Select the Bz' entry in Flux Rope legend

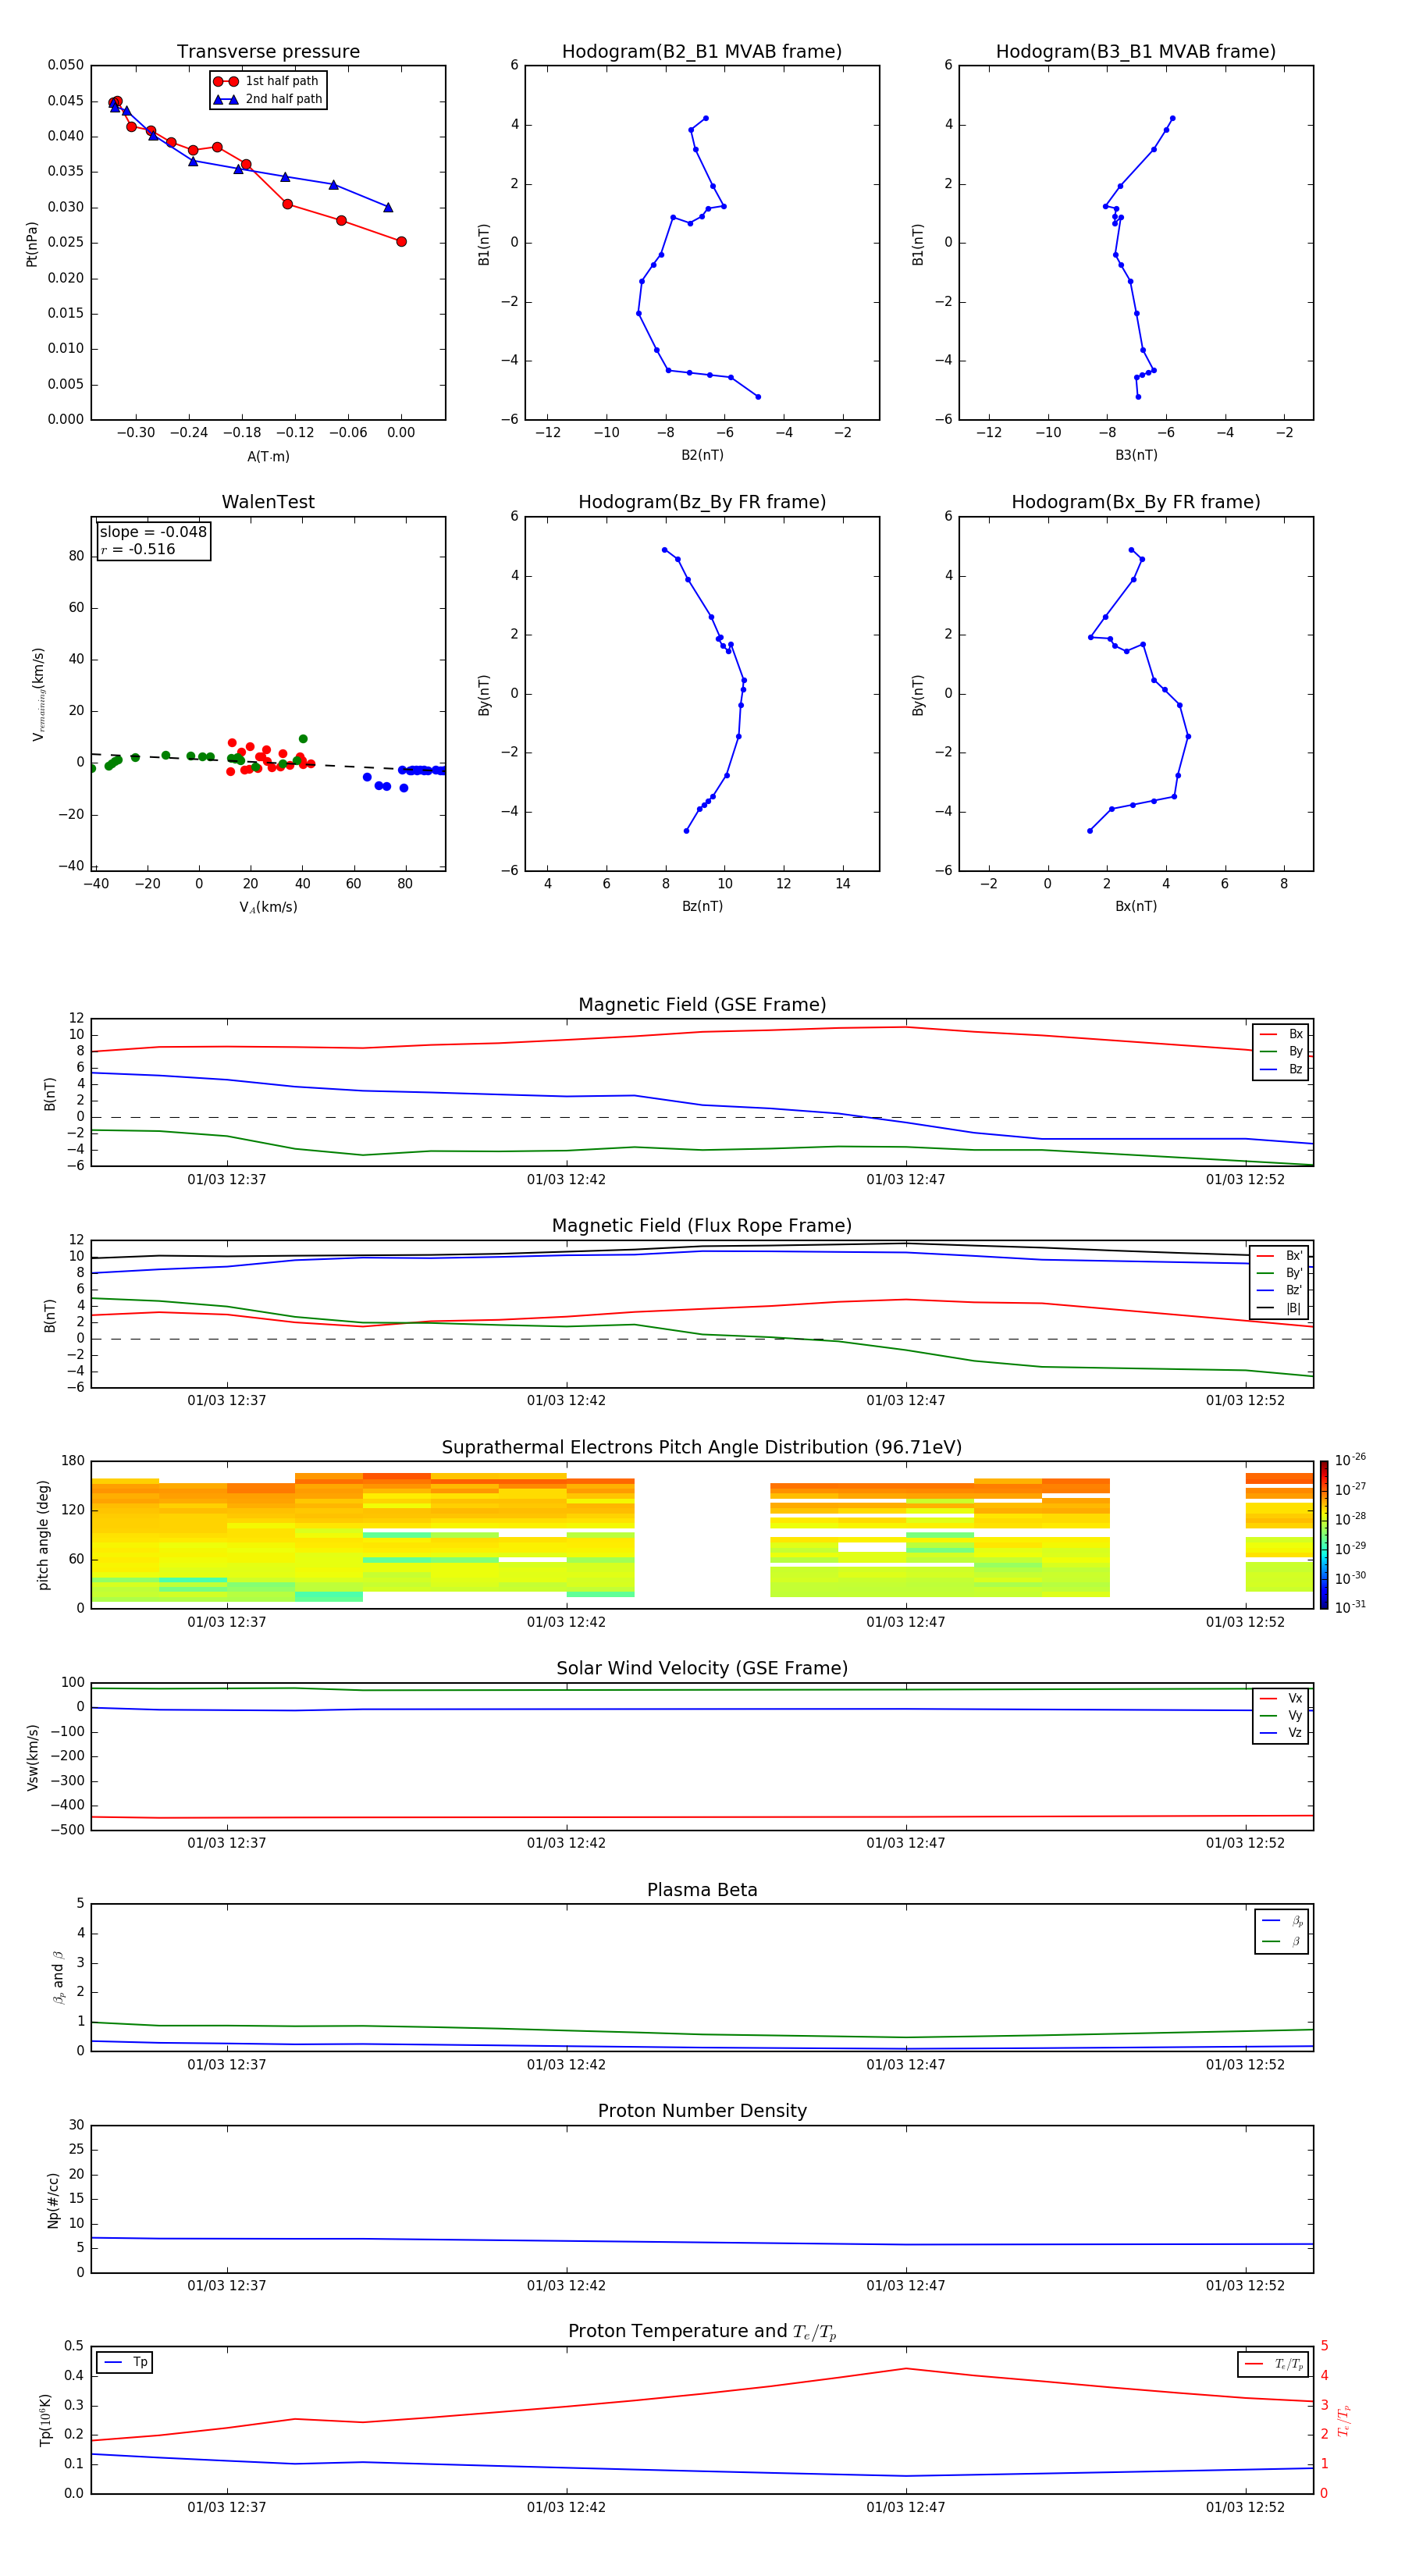1280,1290
